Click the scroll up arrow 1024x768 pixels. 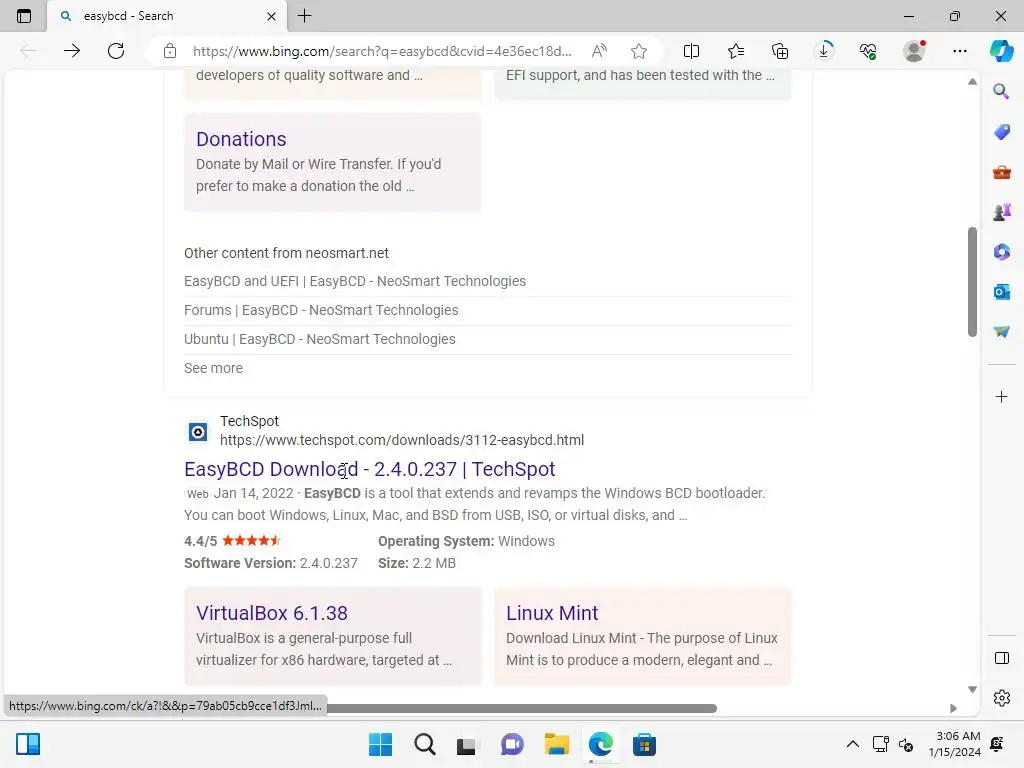(x=972, y=82)
